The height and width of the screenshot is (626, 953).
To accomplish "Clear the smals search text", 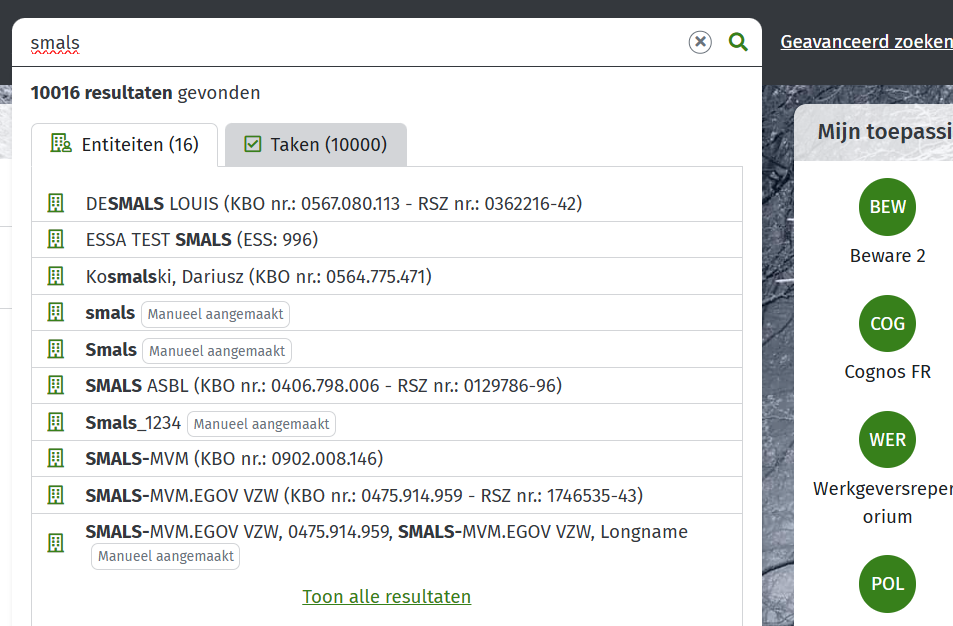I will pyautogui.click(x=700, y=42).
